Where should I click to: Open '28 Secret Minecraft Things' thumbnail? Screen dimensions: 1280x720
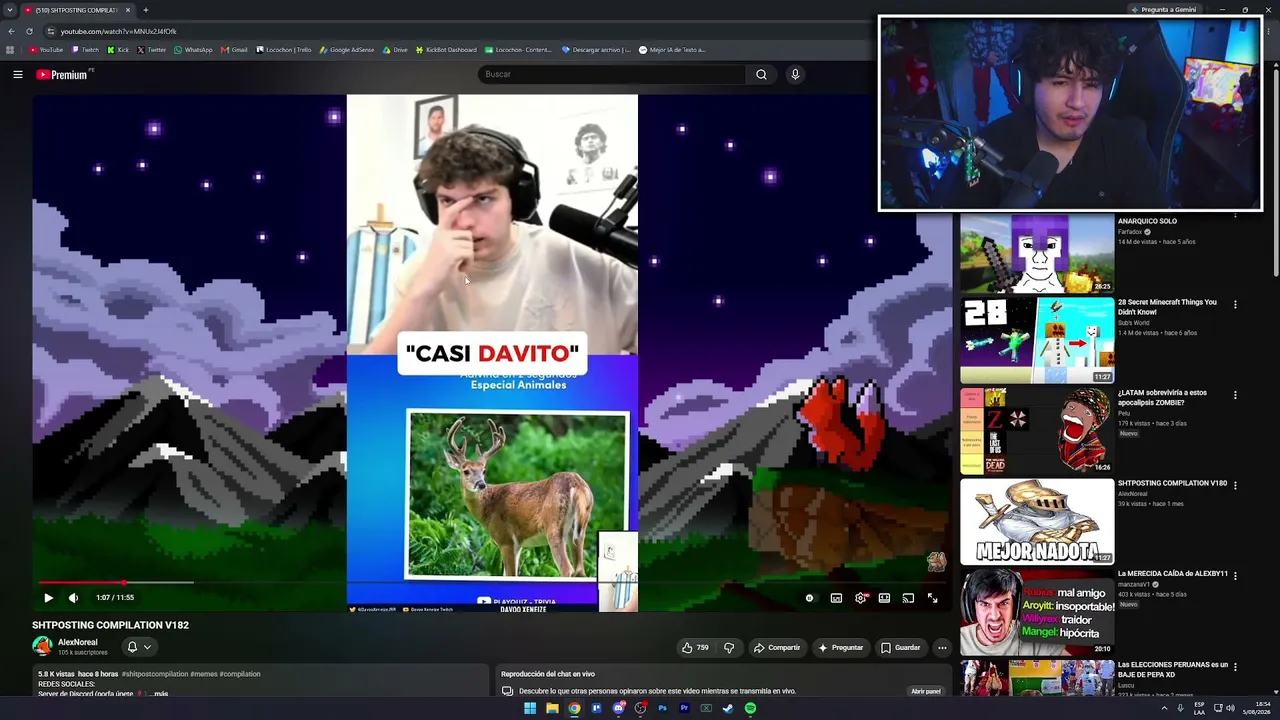click(x=1037, y=340)
